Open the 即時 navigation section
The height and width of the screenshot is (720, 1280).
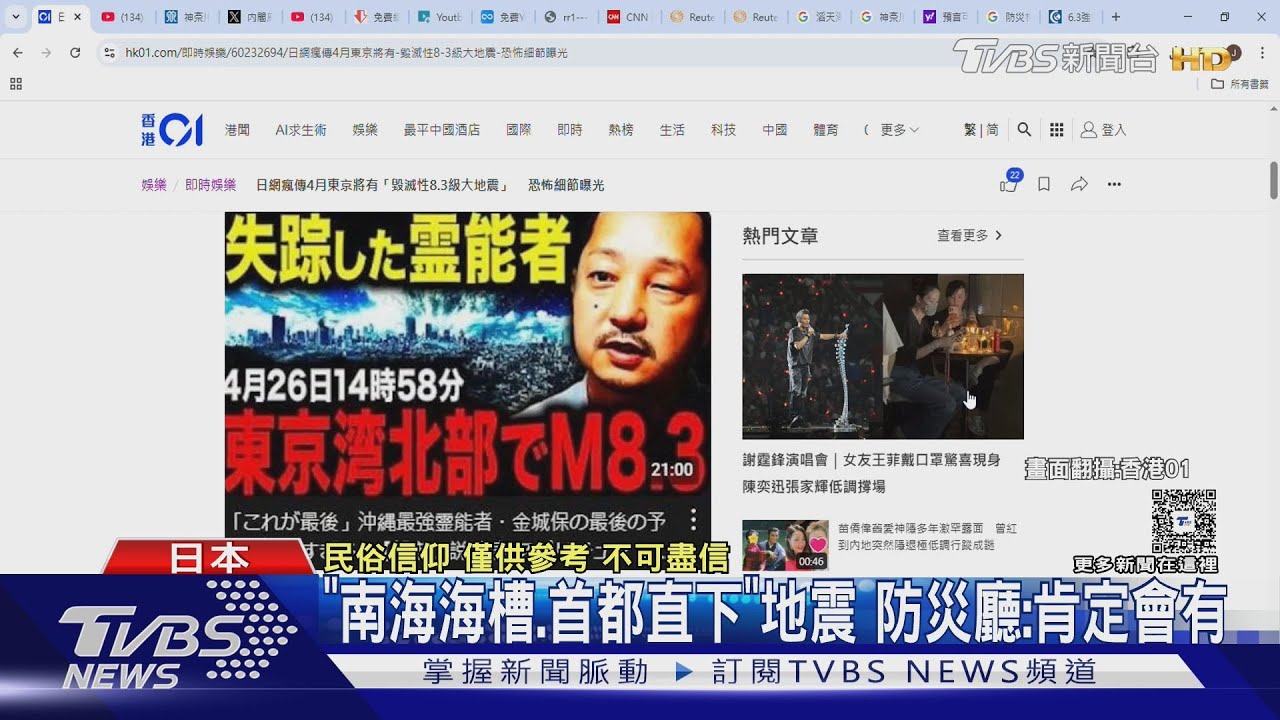pos(570,130)
